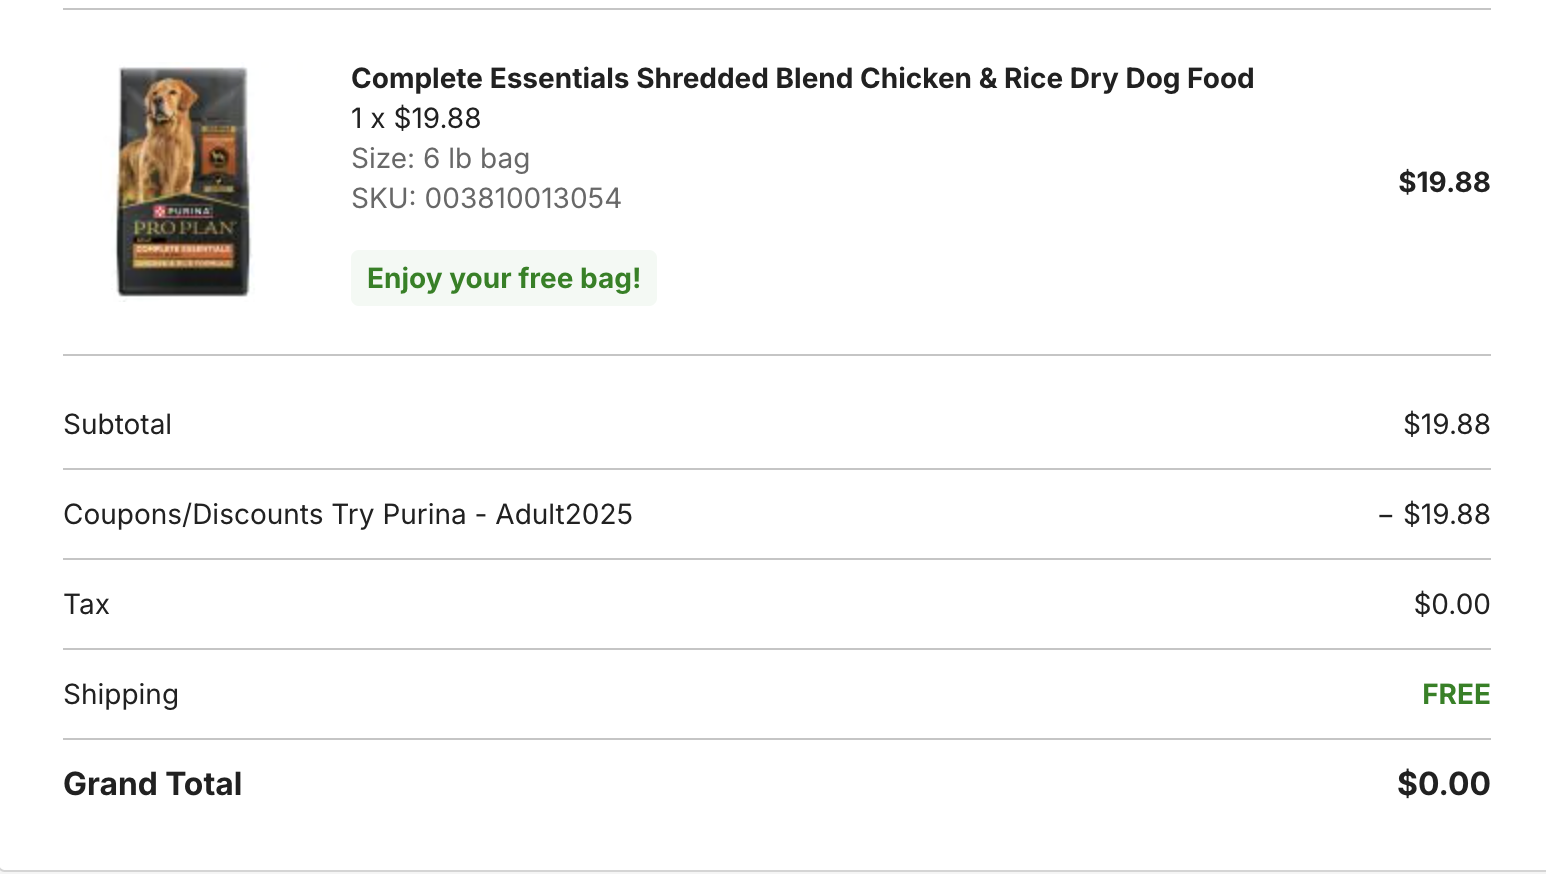Image resolution: width=1546 pixels, height=874 pixels.
Task: Click the 'PRO PLAN' text on the bag image
Action: coord(184,228)
